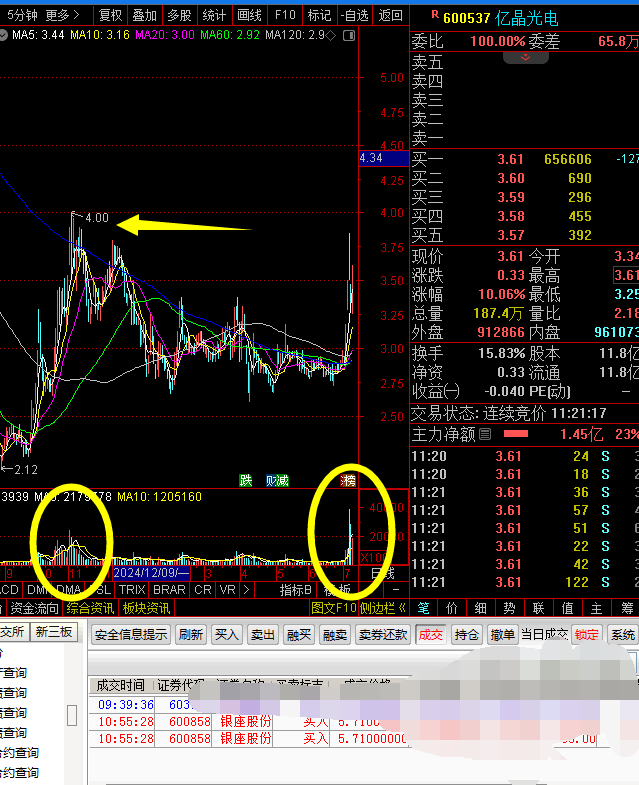This screenshot has width=639, height=785.
Task: Expand the order book with the red double-chevron
Action: pyautogui.click(x=525, y=57)
